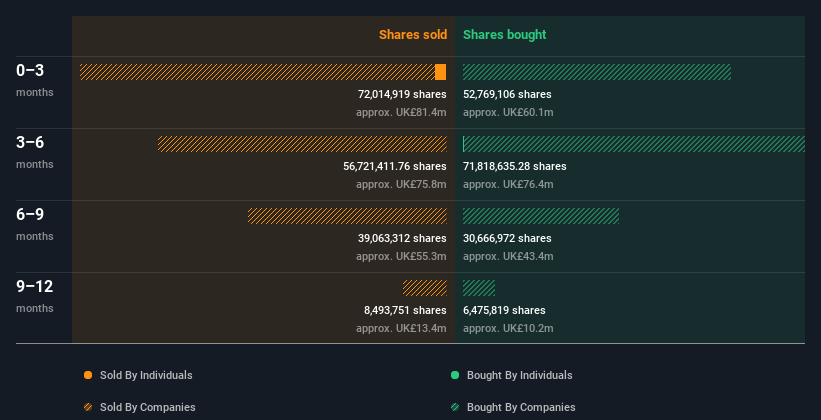The height and width of the screenshot is (420, 821).
Task: Click the 3–6 months orange sold bar
Action: pyautogui.click(x=302, y=144)
